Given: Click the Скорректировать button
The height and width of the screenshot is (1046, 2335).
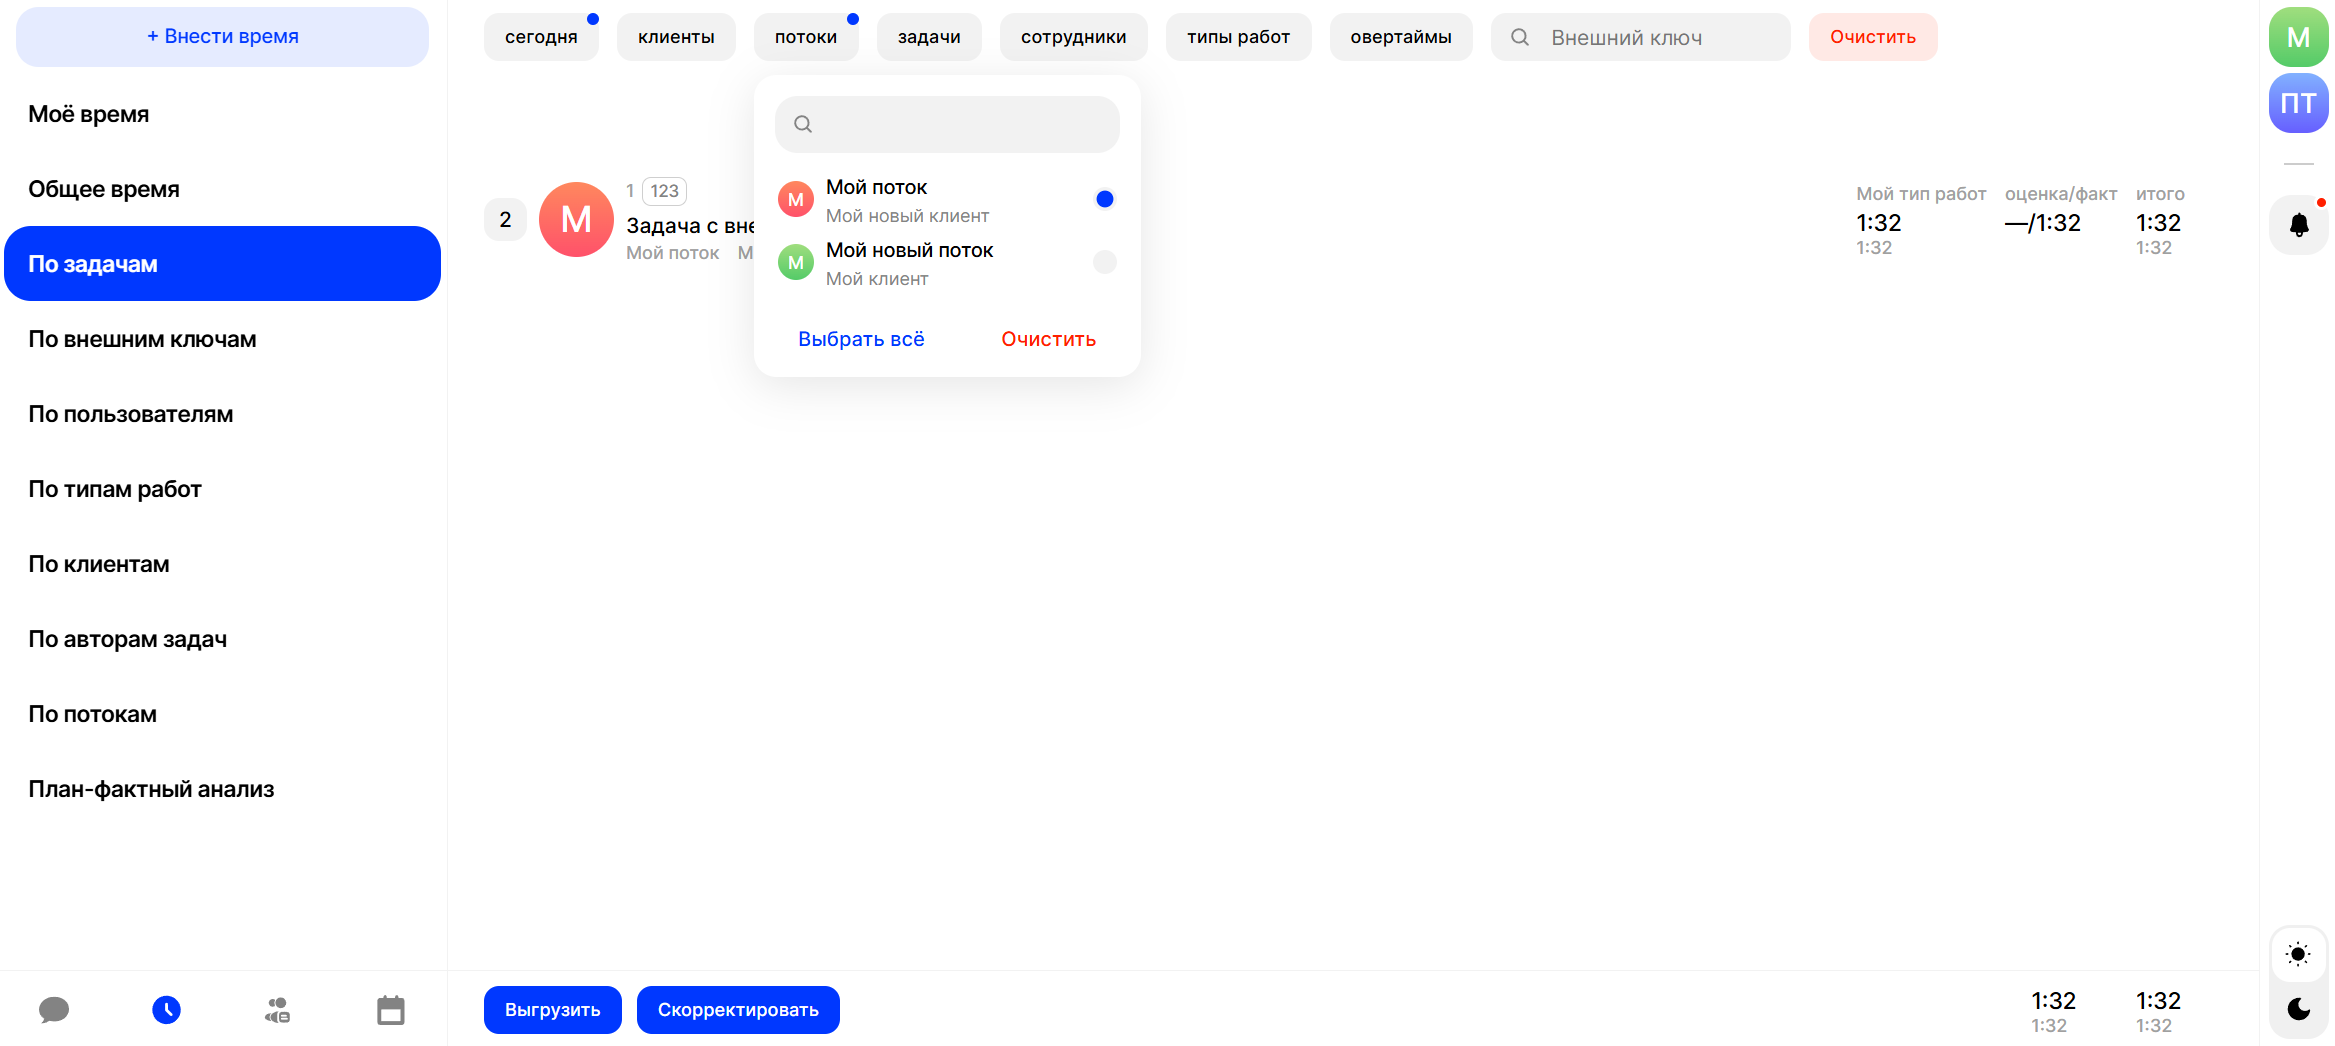Looking at the screenshot, I should [x=738, y=1010].
